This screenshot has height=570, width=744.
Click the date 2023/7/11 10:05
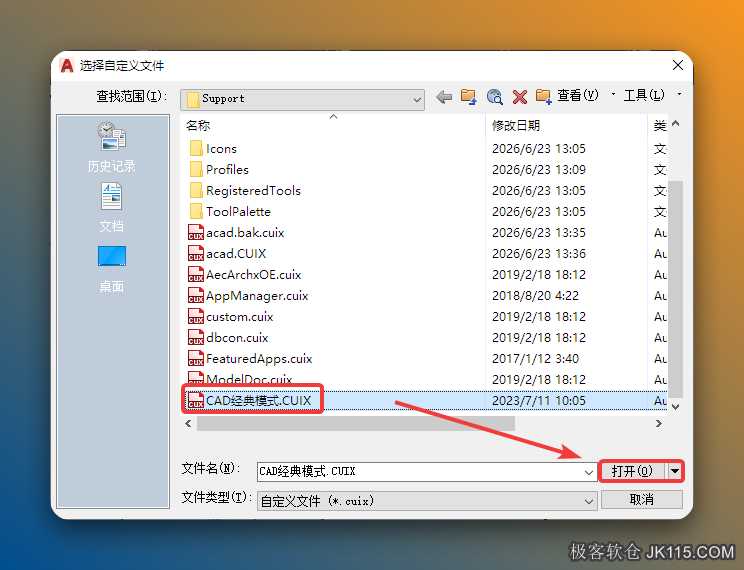(x=539, y=401)
